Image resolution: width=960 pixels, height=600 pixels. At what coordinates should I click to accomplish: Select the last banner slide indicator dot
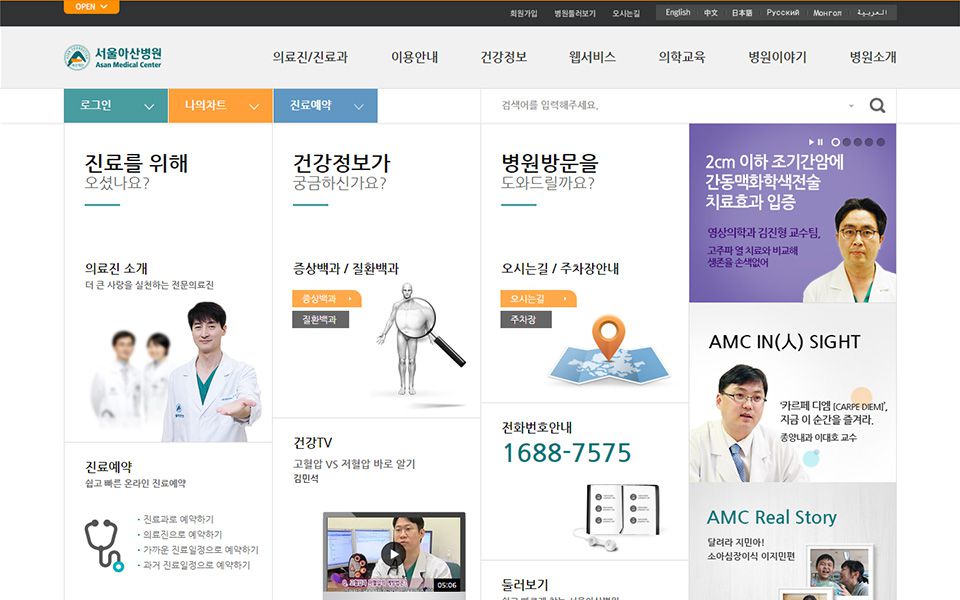[881, 142]
